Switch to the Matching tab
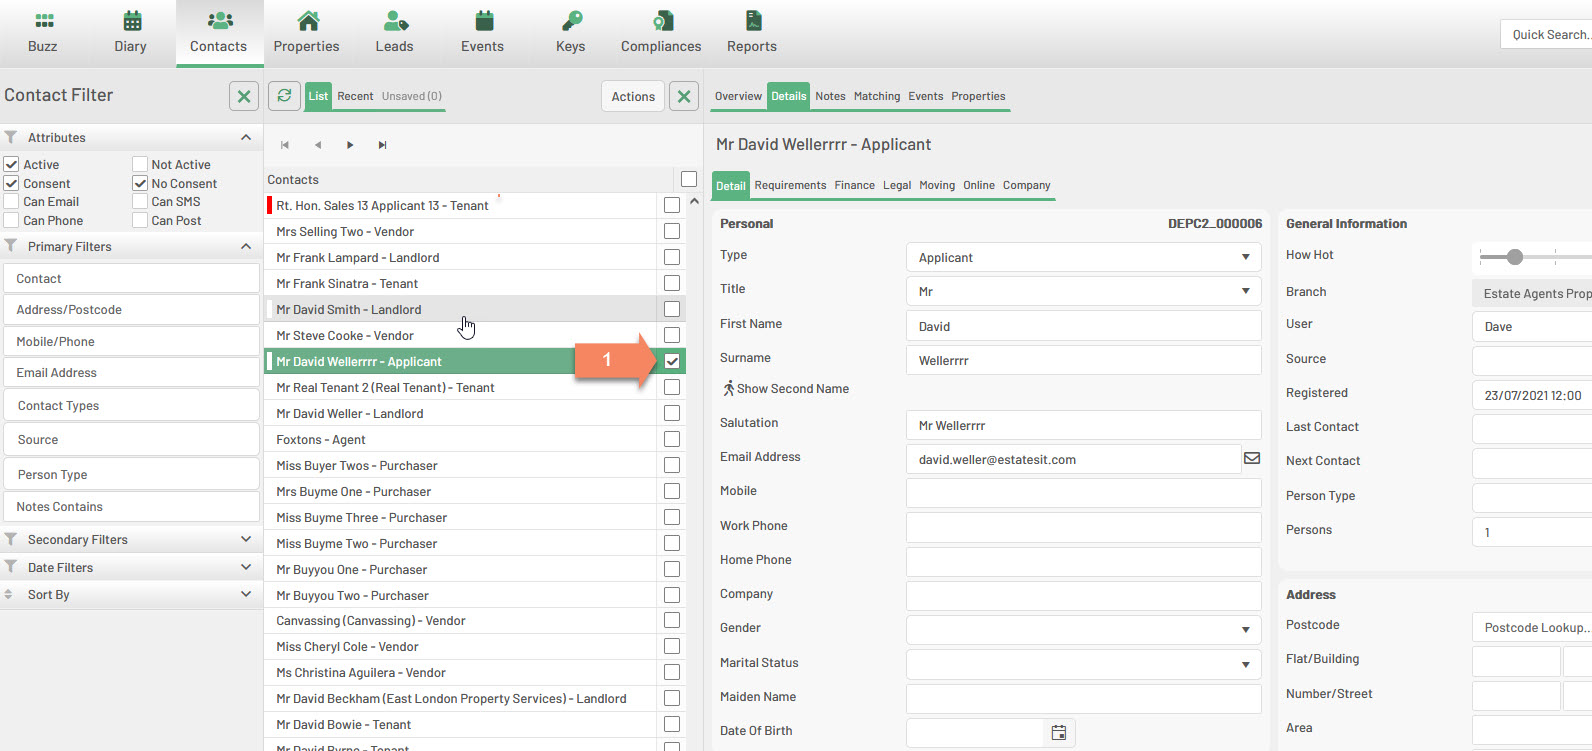Image resolution: width=1592 pixels, height=751 pixels. click(876, 97)
